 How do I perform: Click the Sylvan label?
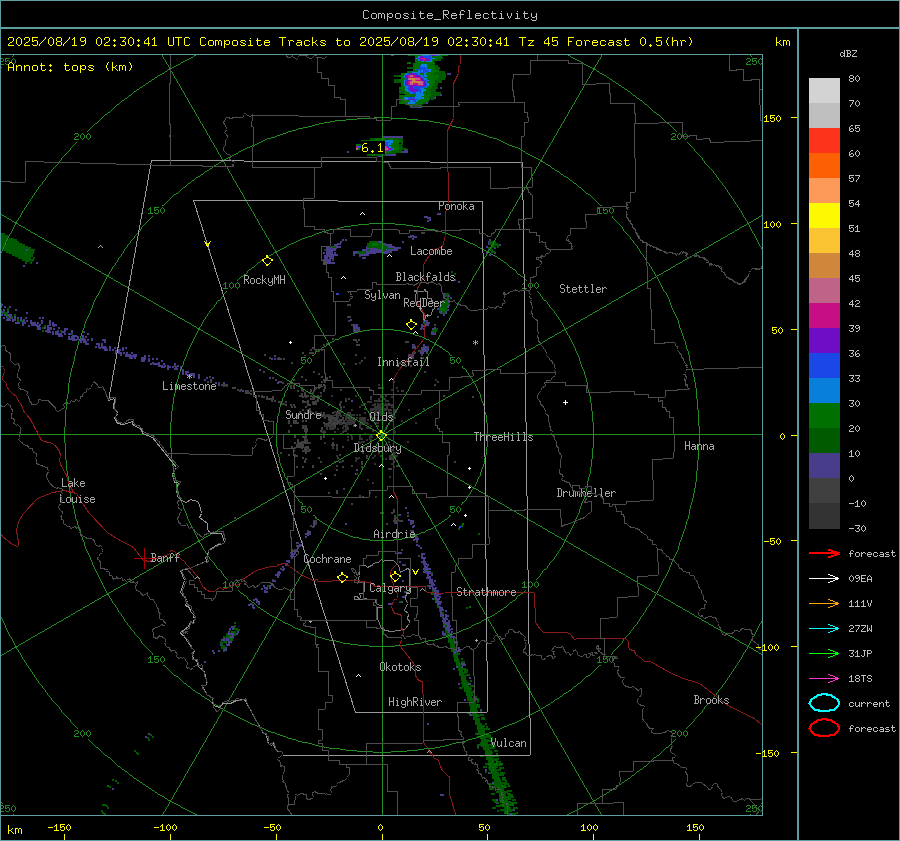(382, 295)
